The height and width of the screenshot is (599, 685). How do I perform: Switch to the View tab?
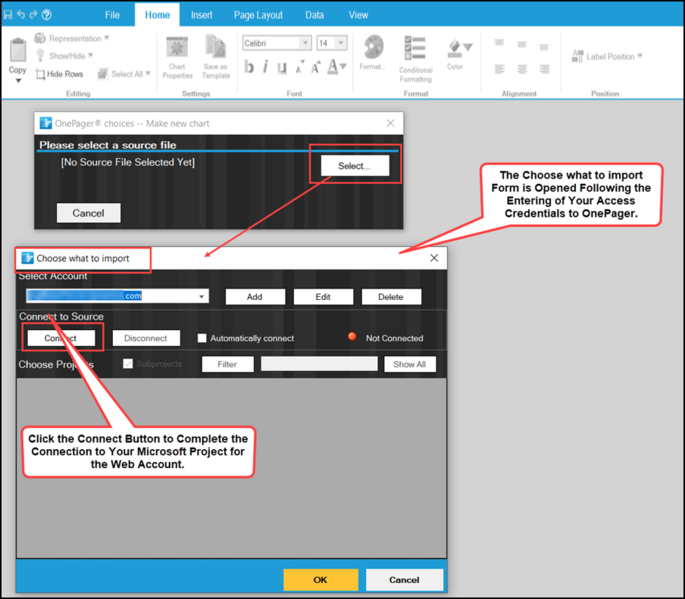tap(358, 15)
